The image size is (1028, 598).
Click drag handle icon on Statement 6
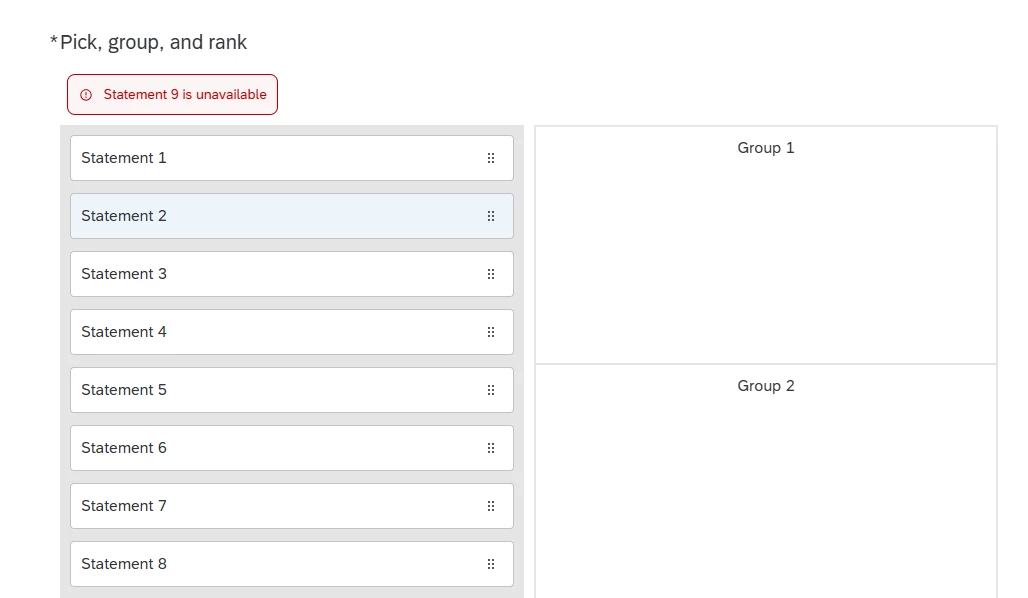(491, 448)
